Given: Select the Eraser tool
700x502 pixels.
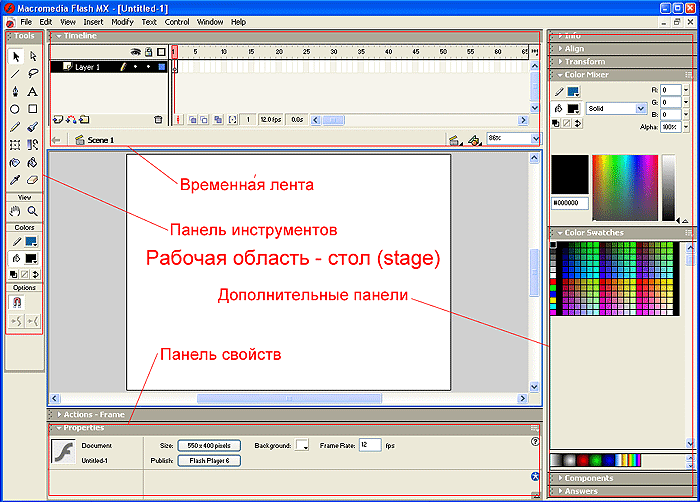Looking at the screenshot, I should tap(33, 180).
